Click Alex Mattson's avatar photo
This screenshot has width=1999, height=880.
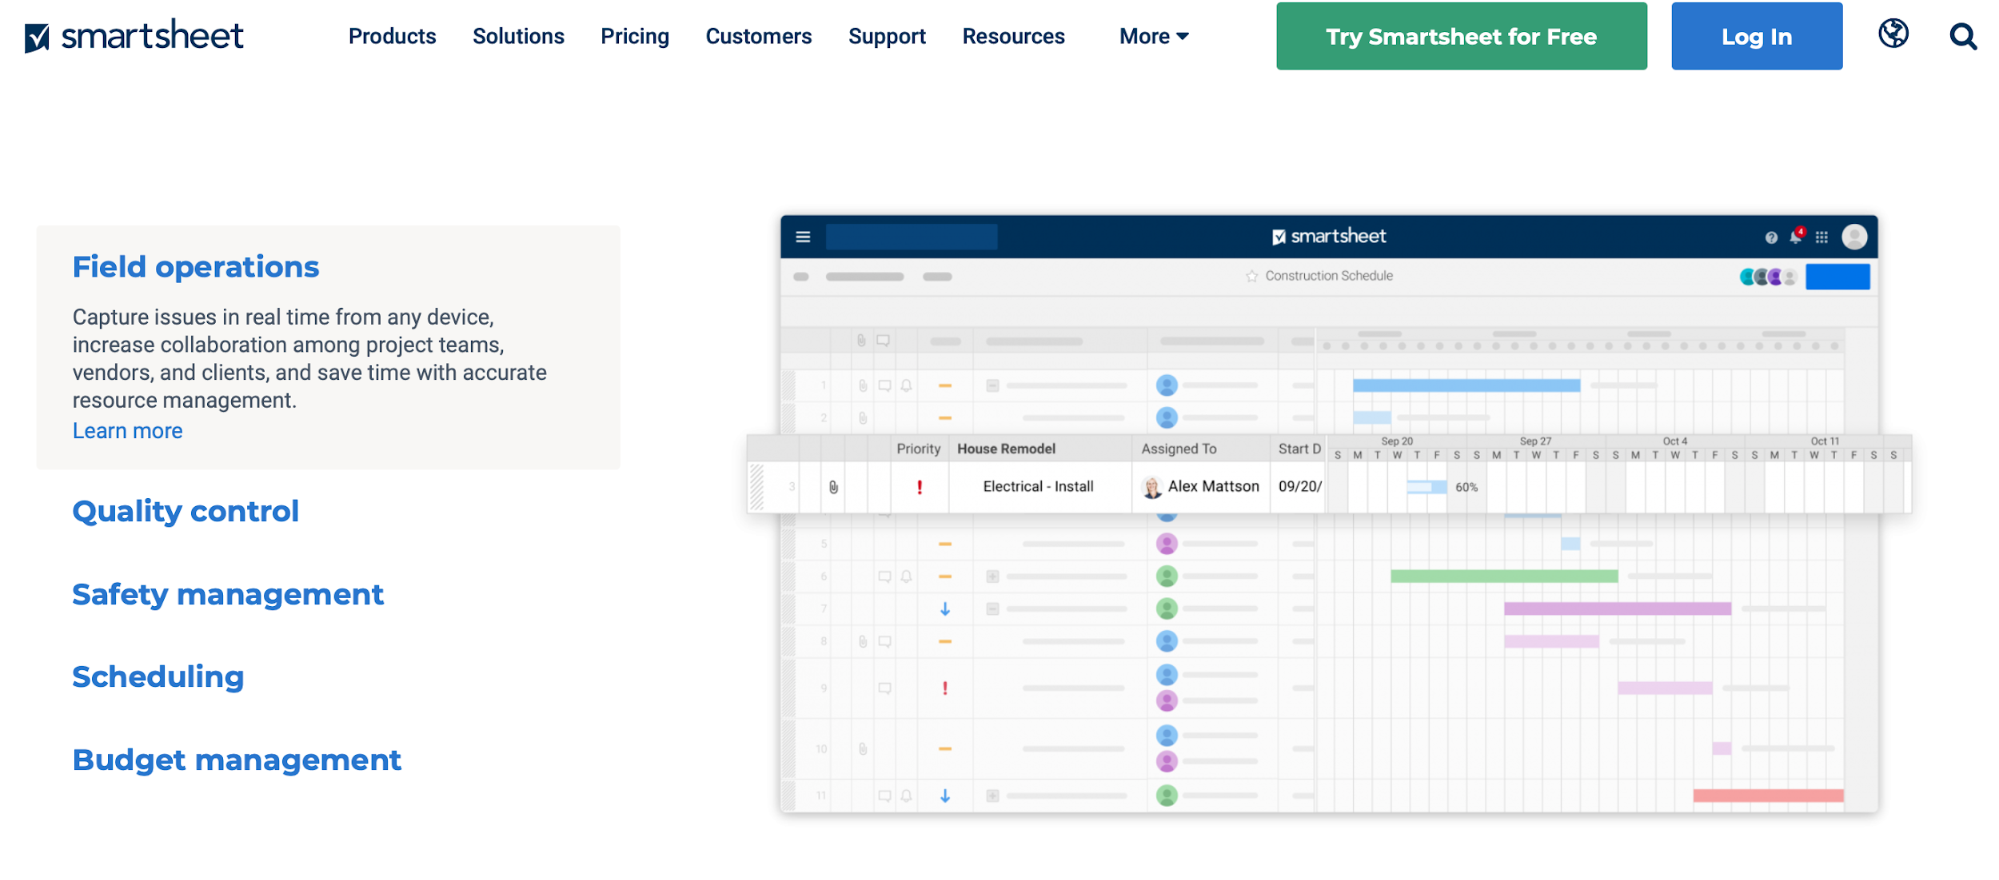click(x=1152, y=487)
